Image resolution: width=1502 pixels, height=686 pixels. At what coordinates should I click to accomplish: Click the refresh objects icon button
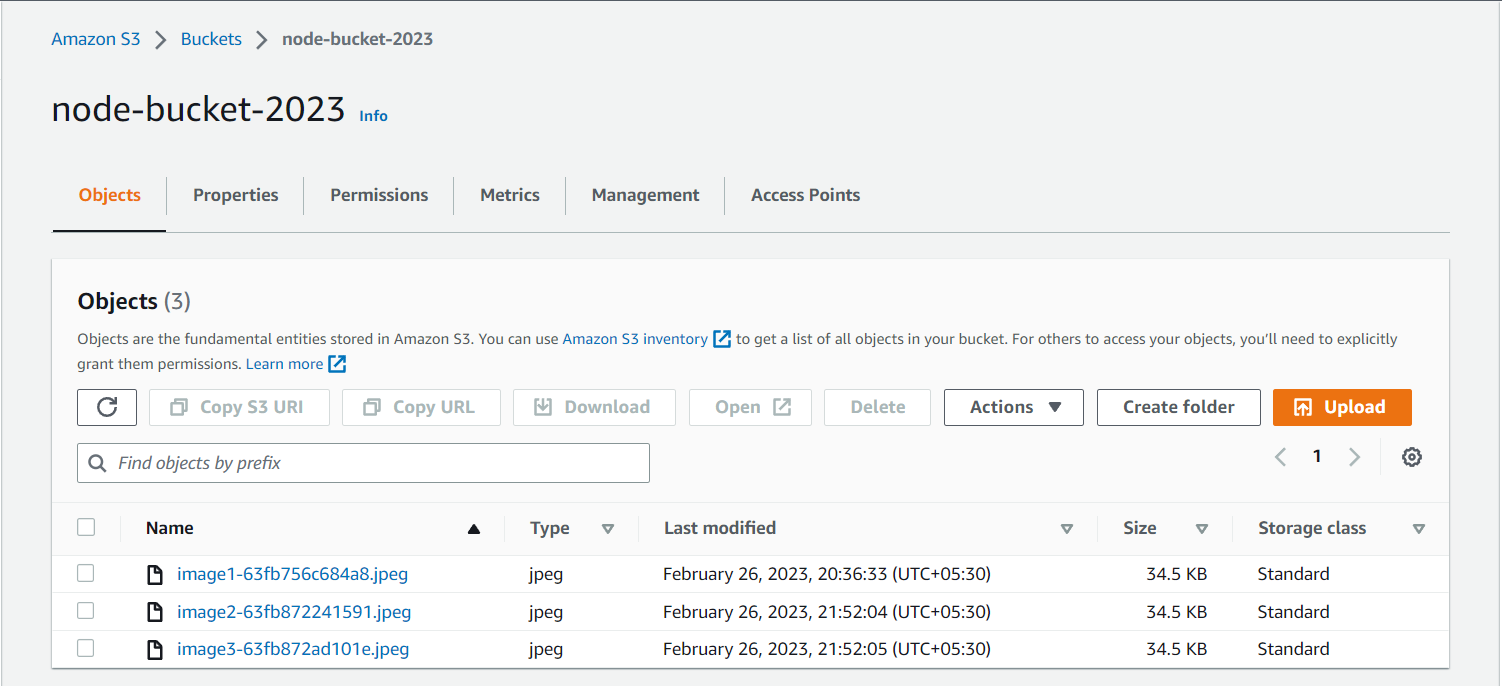(107, 407)
